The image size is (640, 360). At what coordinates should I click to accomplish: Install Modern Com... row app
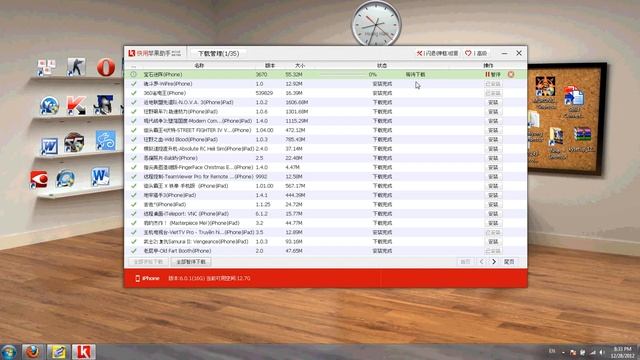(493, 121)
